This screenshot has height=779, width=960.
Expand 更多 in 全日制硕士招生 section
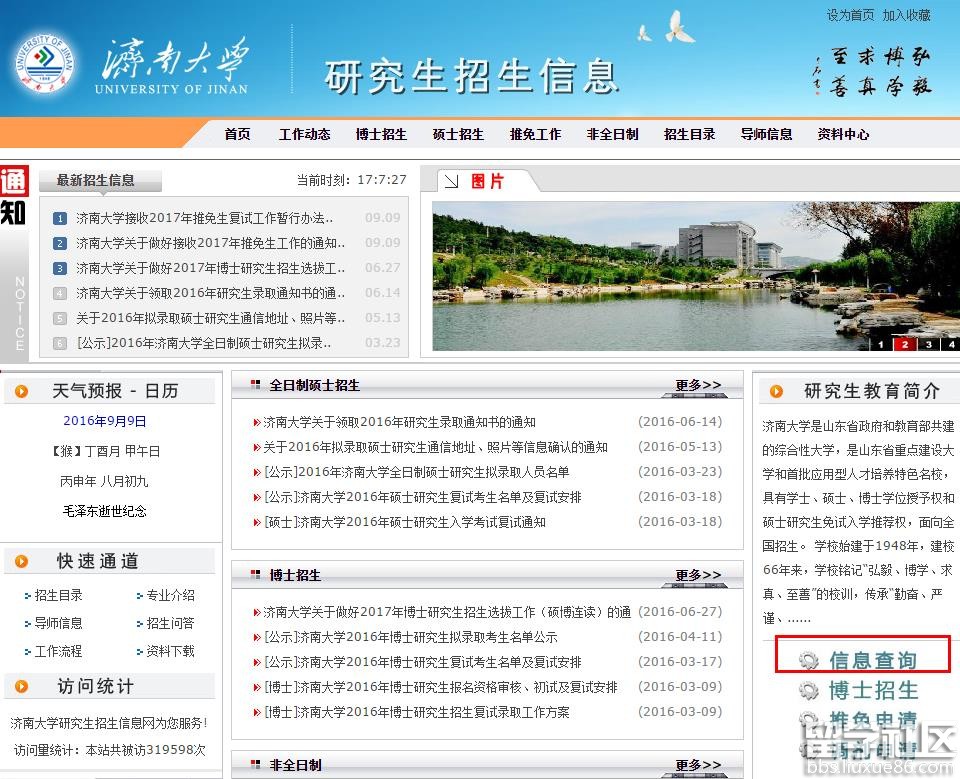point(697,385)
